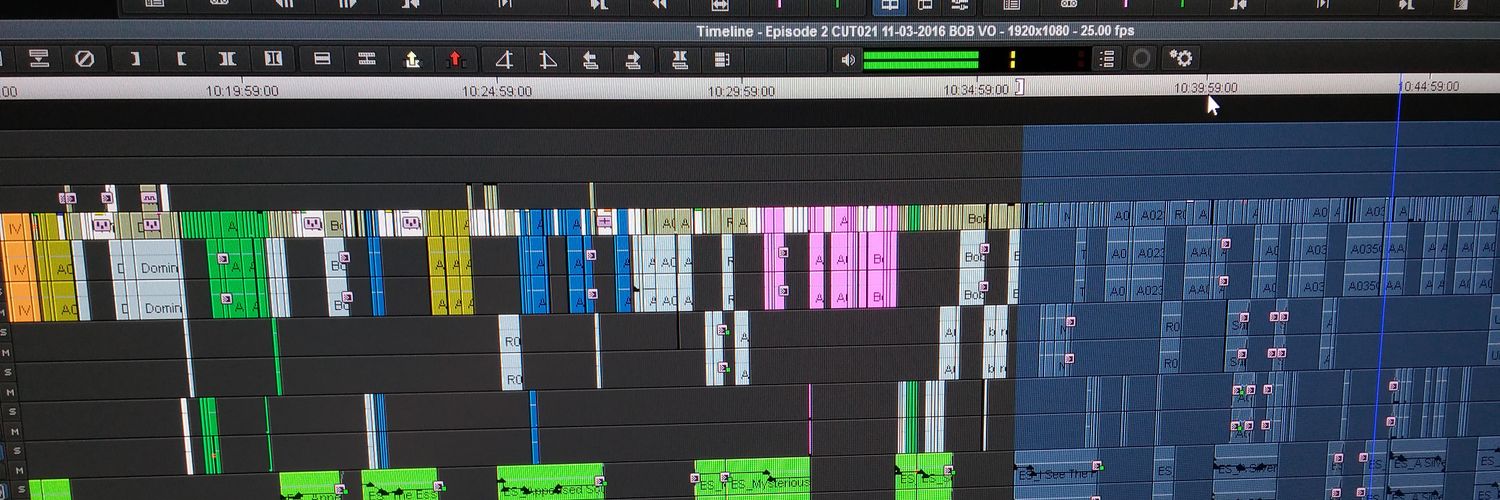Click the Select Right arrow button

tap(634, 60)
